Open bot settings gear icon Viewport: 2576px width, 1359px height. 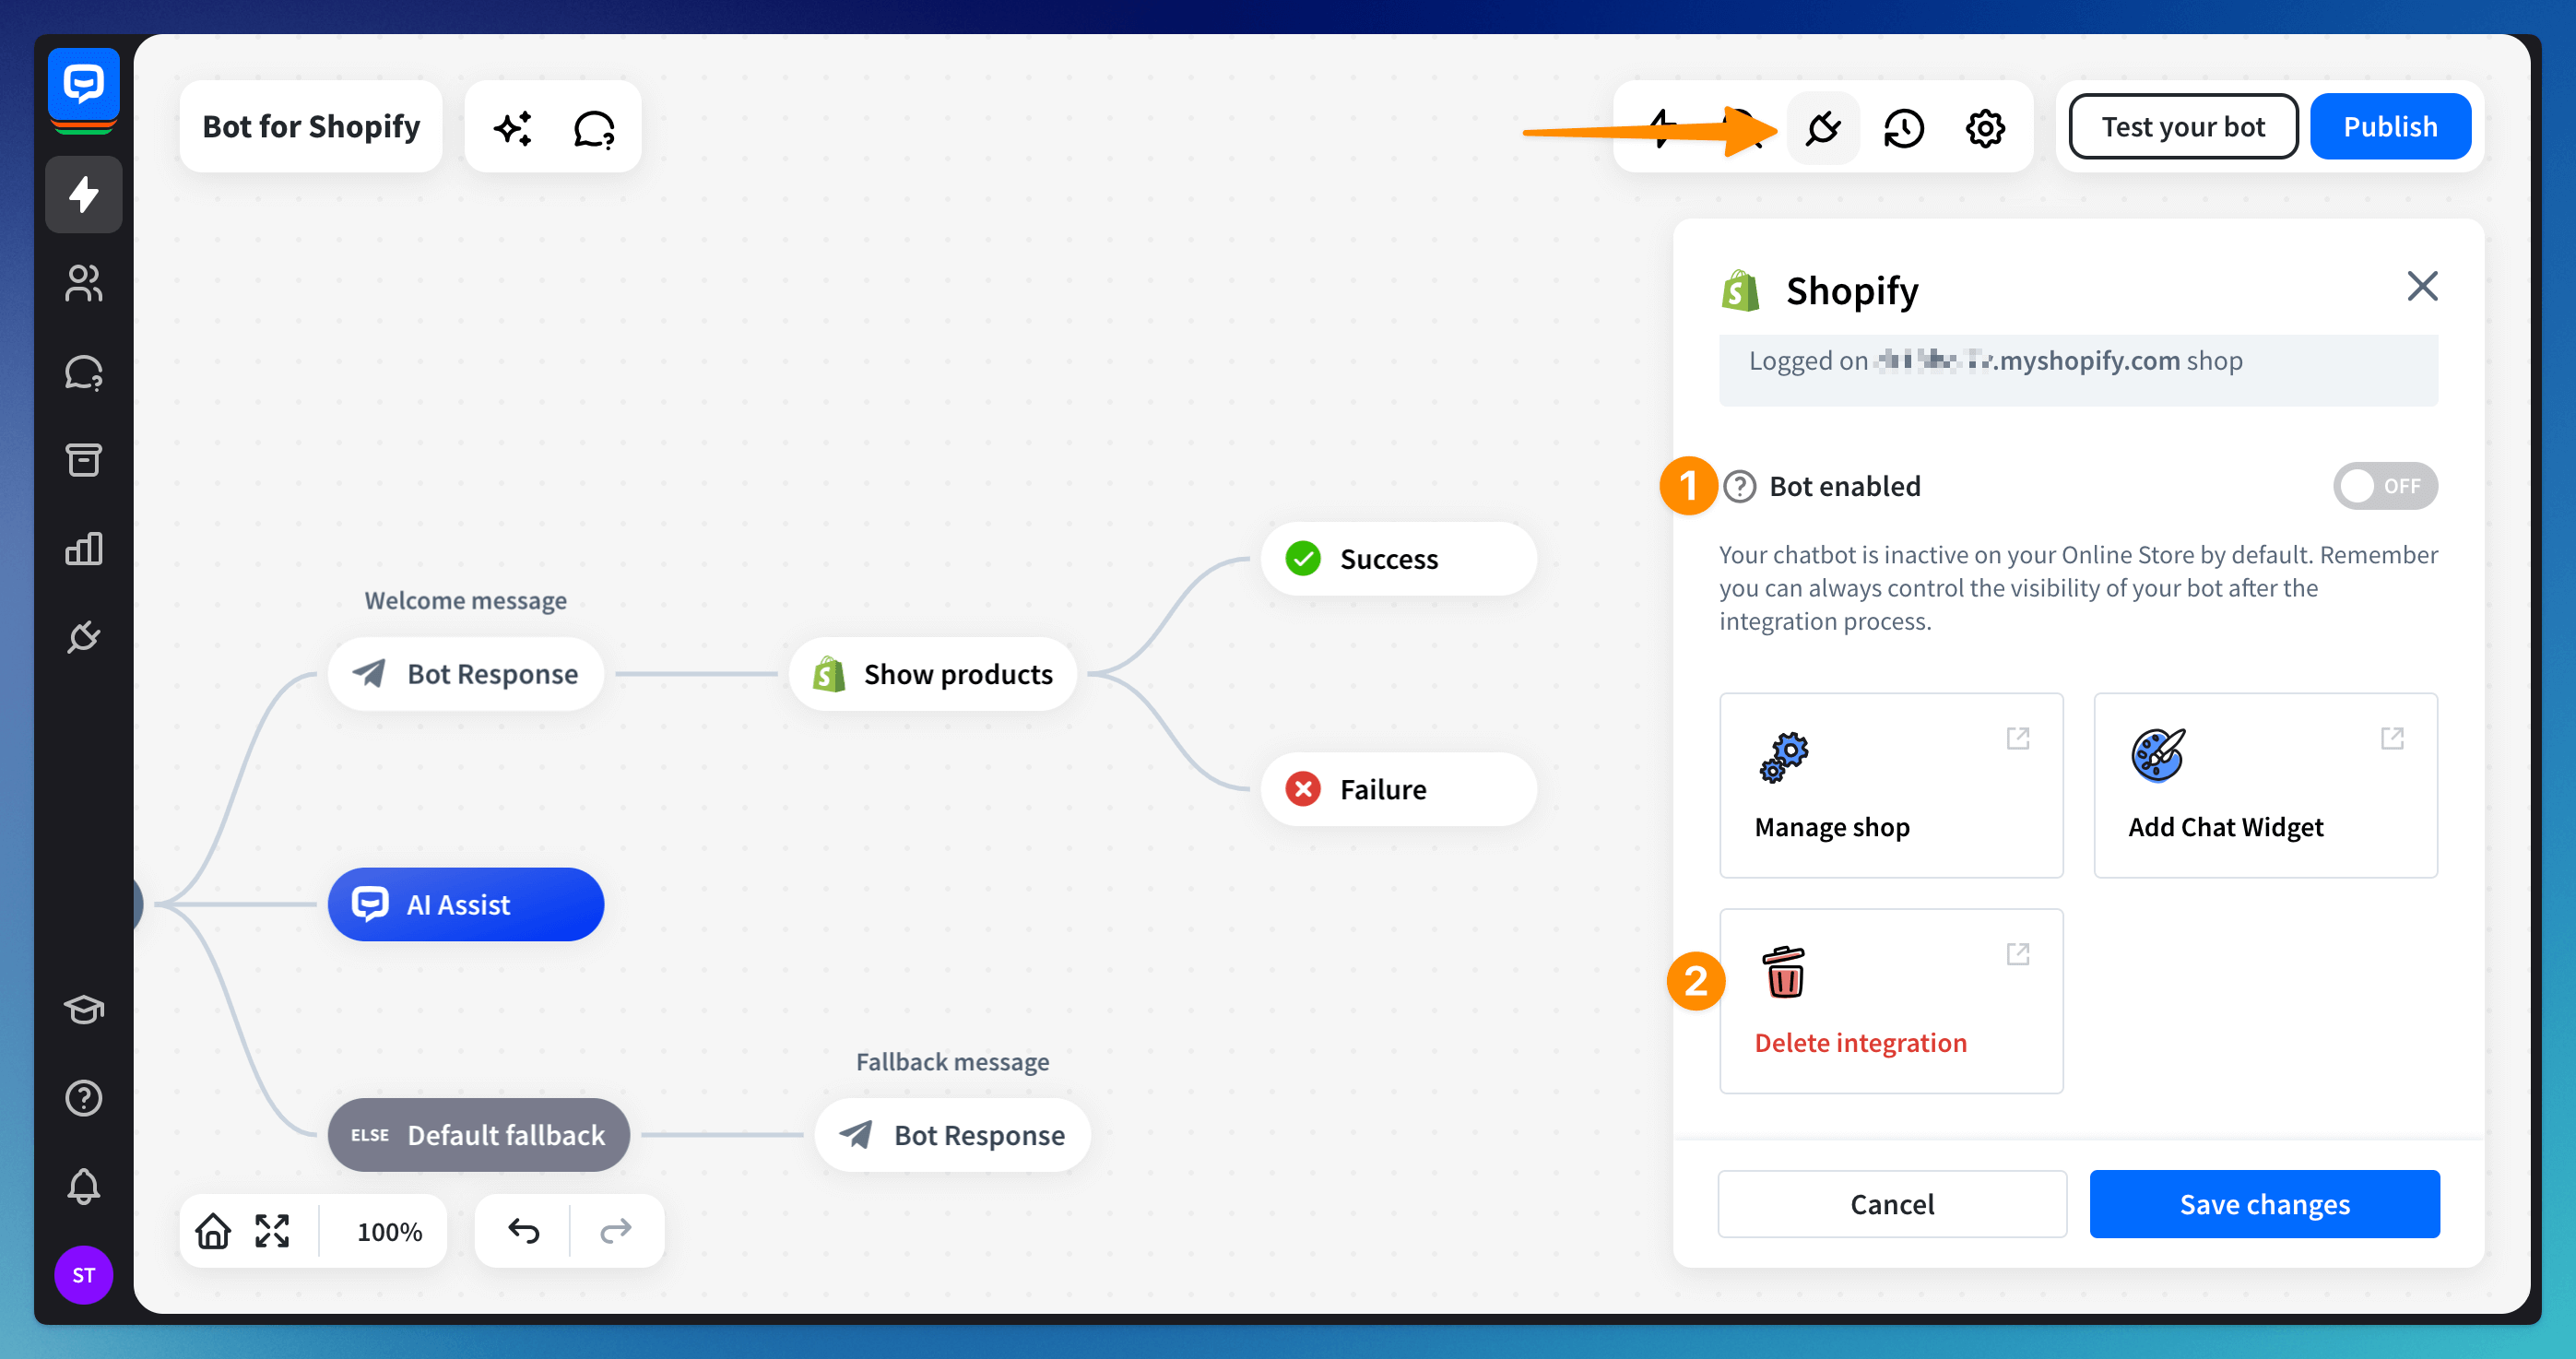pos(1984,128)
